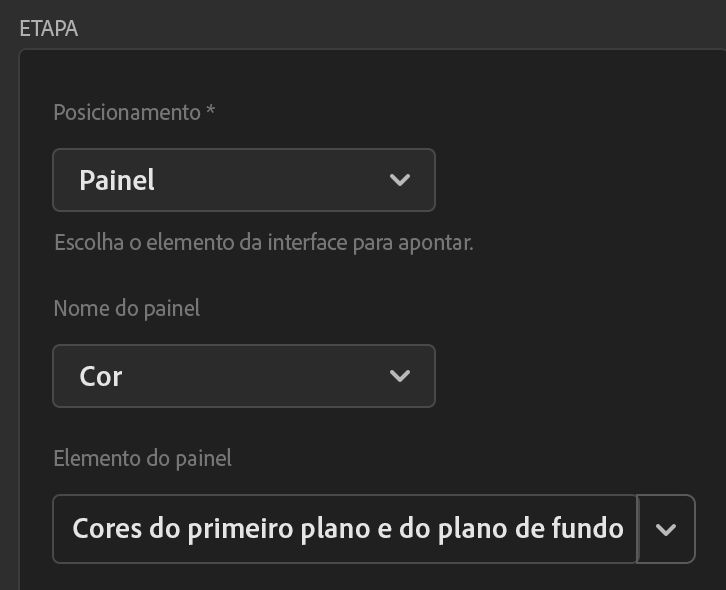726x590 pixels.
Task: Expand the Elemento do painel chevron button
Action: [x=666, y=529]
